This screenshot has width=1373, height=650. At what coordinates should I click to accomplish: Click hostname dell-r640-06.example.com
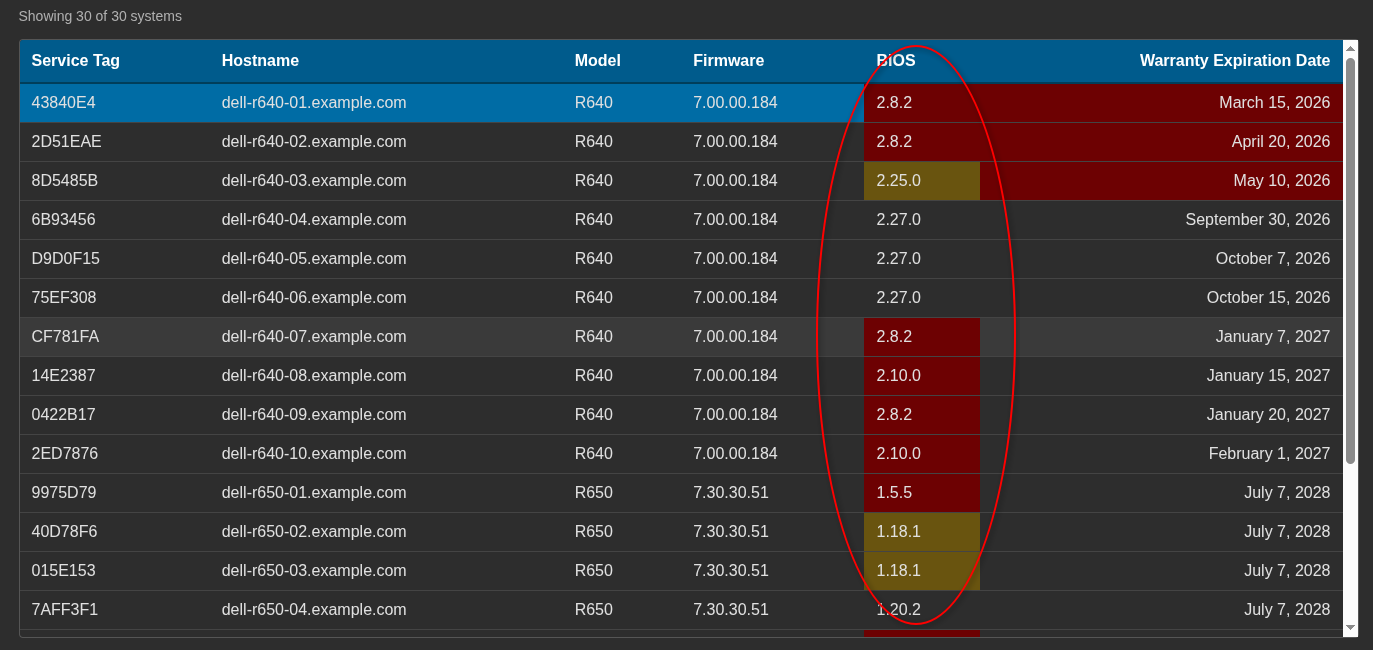tap(314, 298)
